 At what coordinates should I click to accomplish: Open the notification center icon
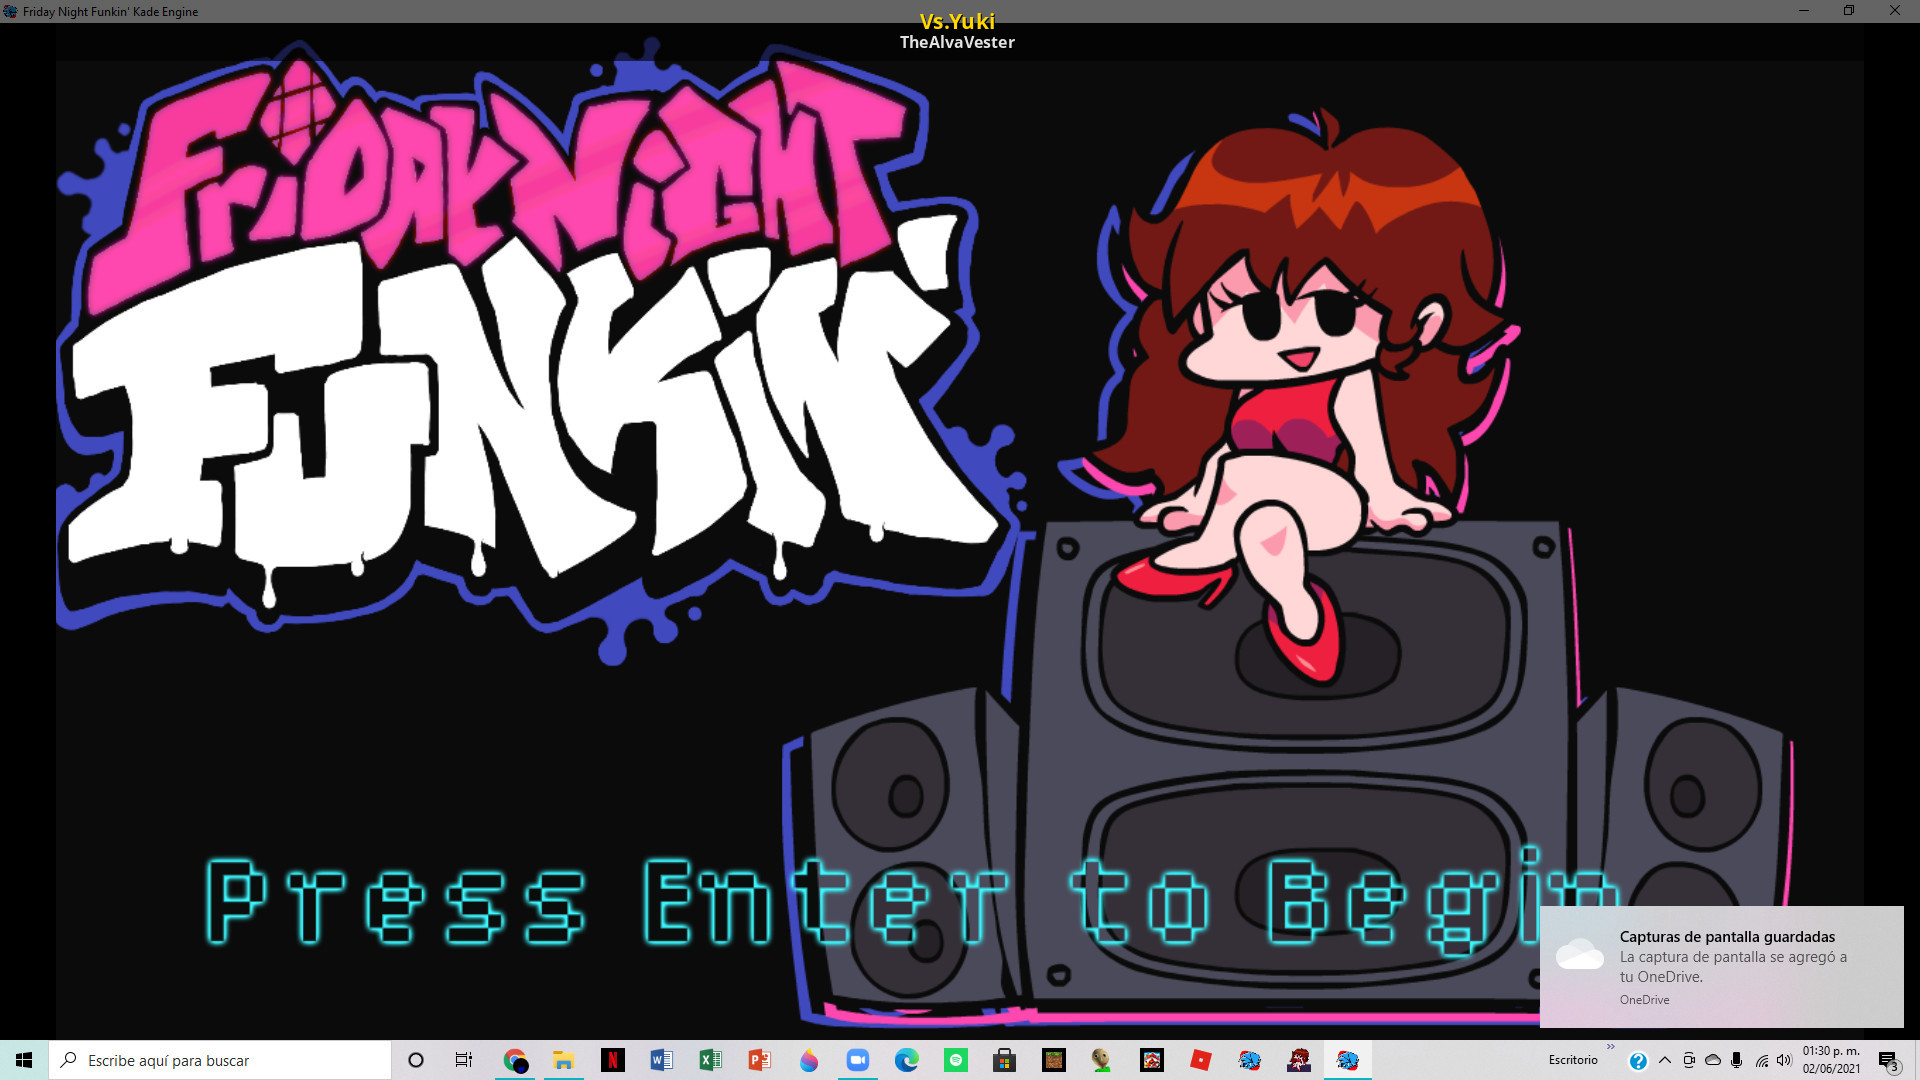tap(1888, 1060)
